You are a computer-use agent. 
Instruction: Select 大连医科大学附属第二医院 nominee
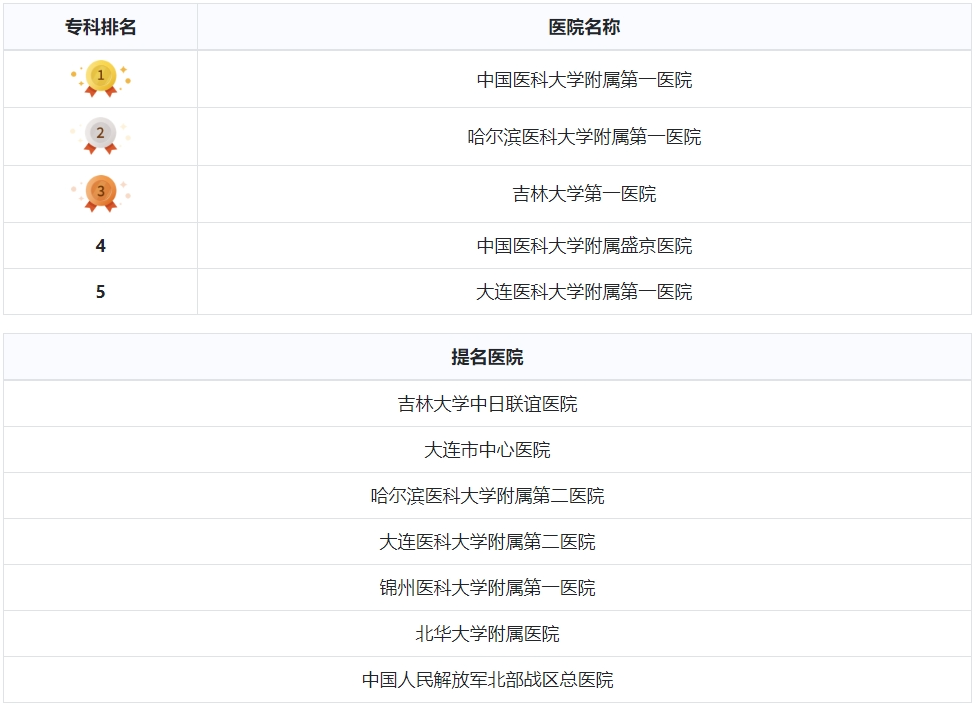(x=487, y=542)
